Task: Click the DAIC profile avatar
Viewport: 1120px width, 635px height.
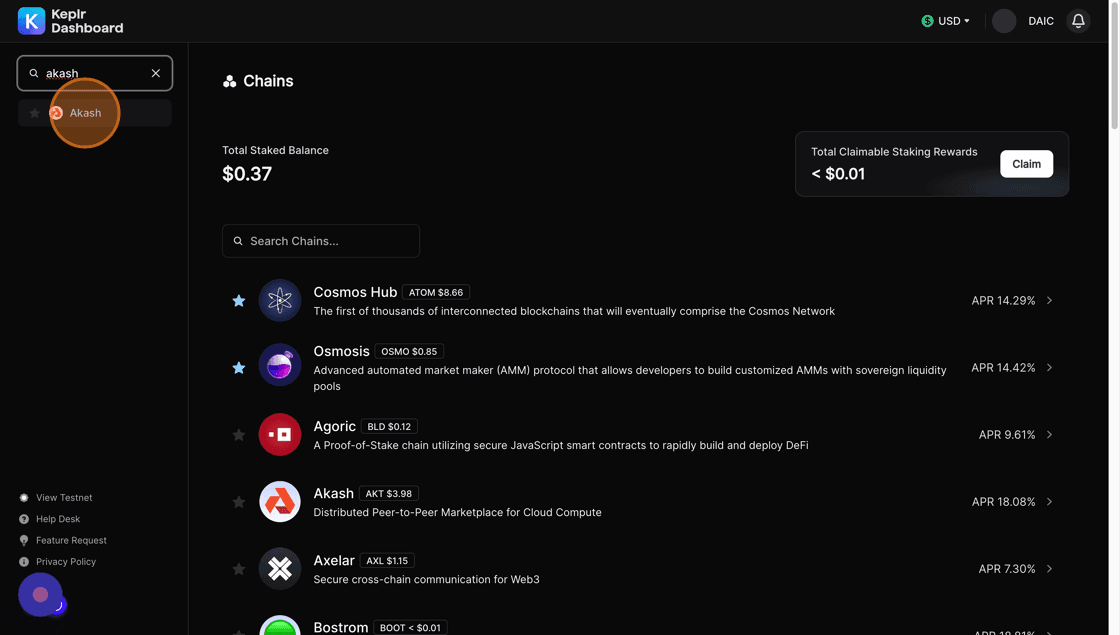Action: click(1004, 21)
